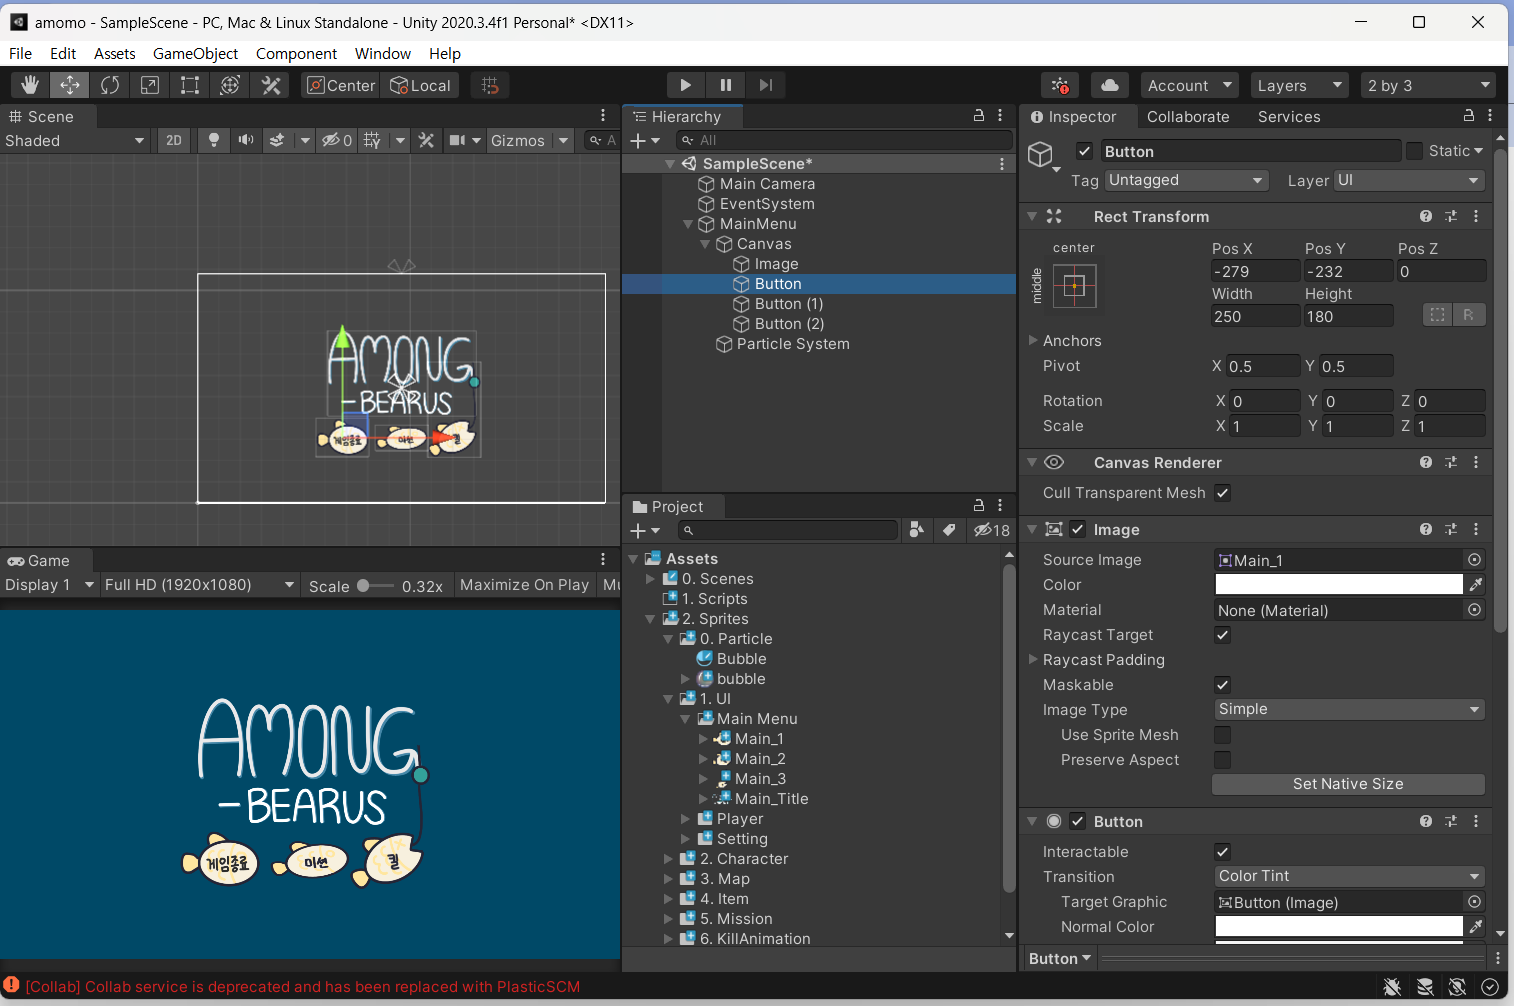Screen dimensions: 1514x1006
Task: Open the Layers dropdown
Action: (x=1299, y=85)
